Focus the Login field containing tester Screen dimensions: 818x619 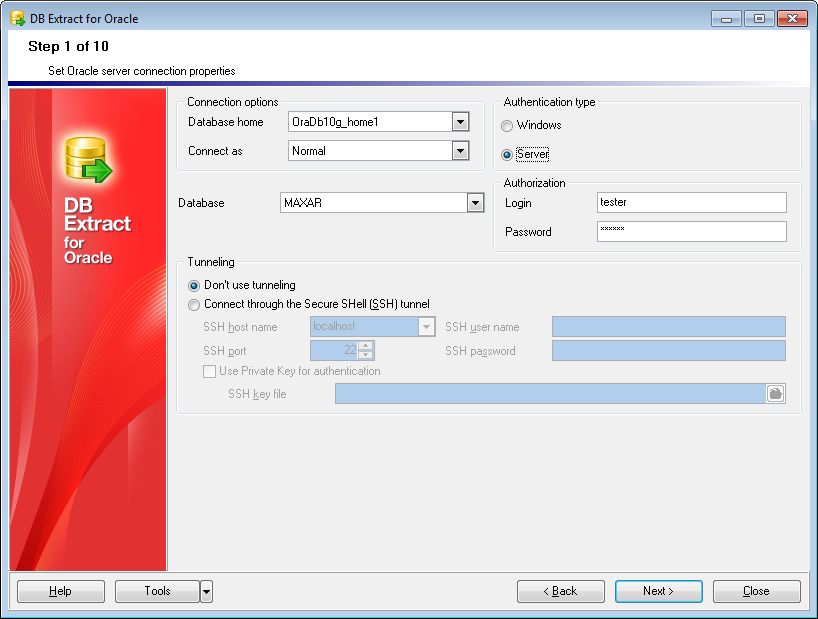692,202
